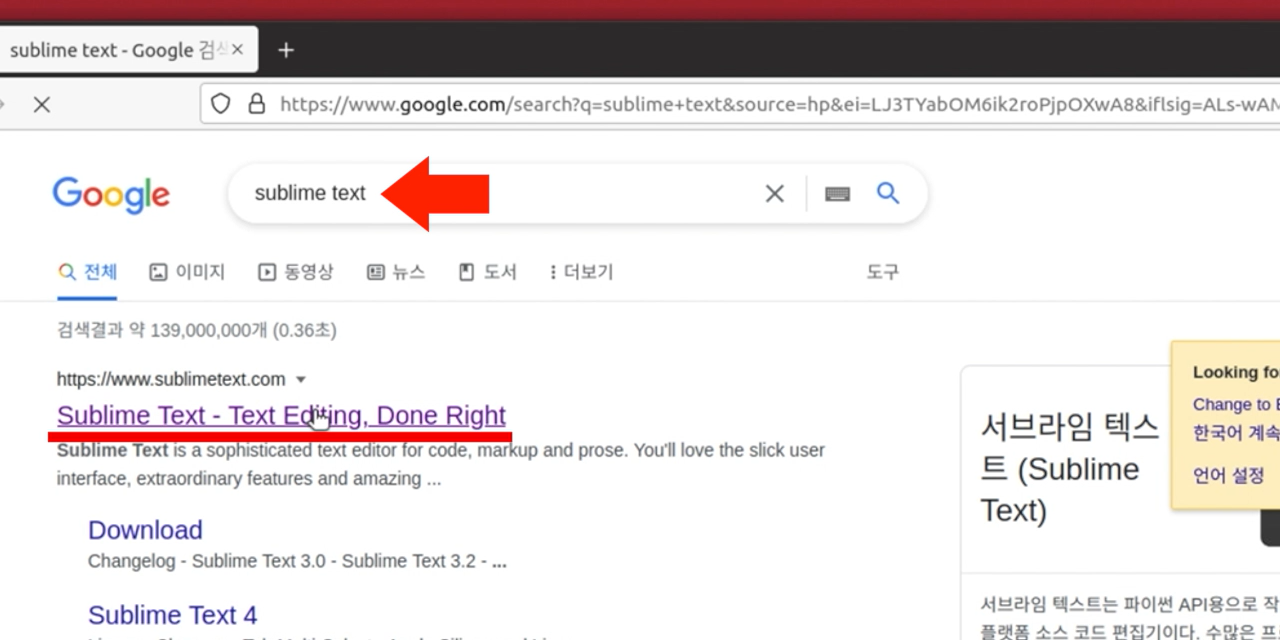The height and width of the screenshot is (640, 1280).
Task: Open a new browser tab
Action: (286, 50)
